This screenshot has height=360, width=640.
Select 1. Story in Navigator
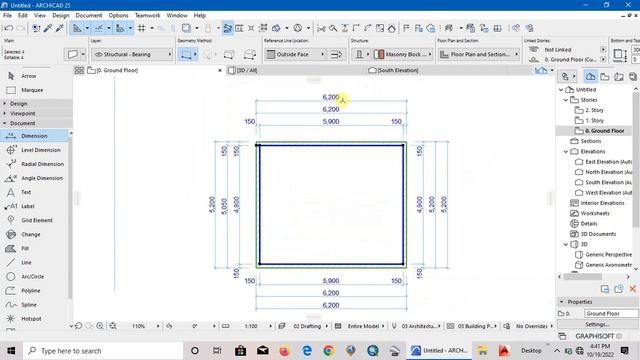[594, 120]
